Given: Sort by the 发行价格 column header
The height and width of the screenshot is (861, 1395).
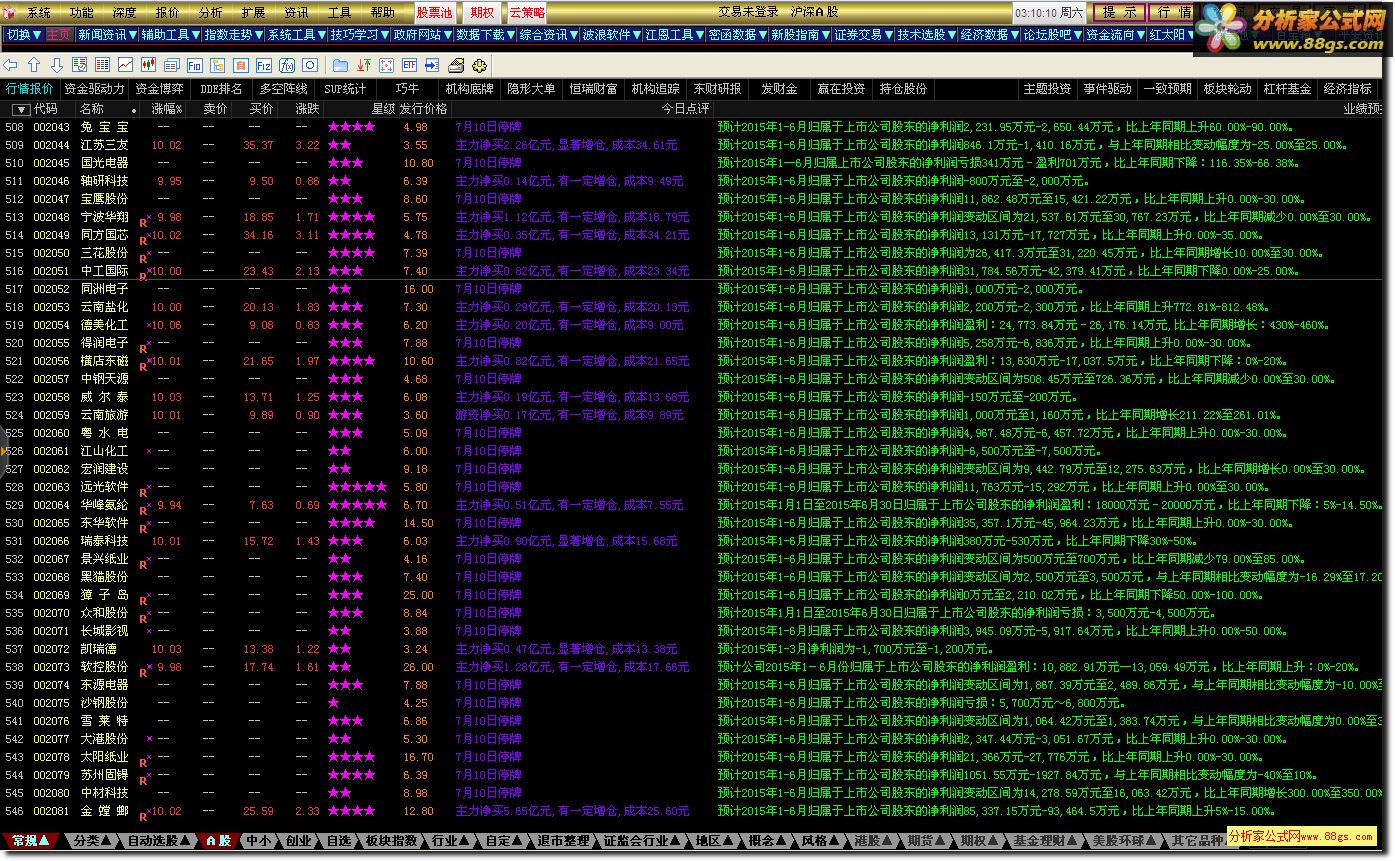Looking at the screenshot, I should (423, 109).
